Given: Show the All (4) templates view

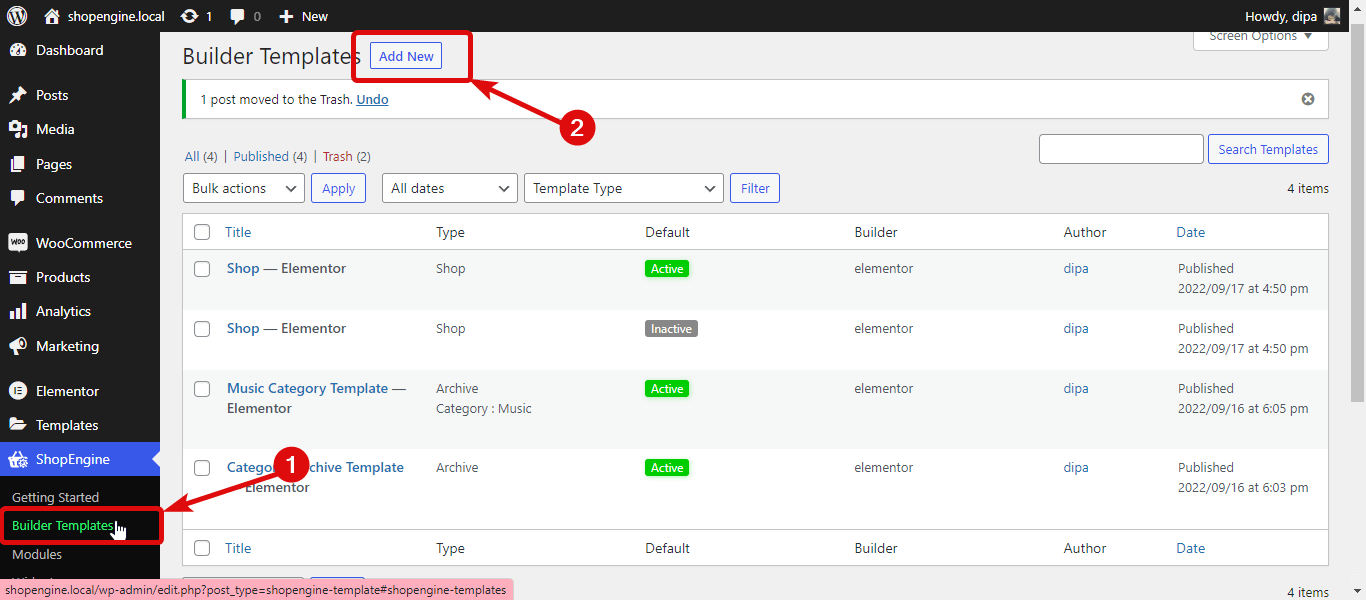Looking at the screenshot, I should click(201, 156).
